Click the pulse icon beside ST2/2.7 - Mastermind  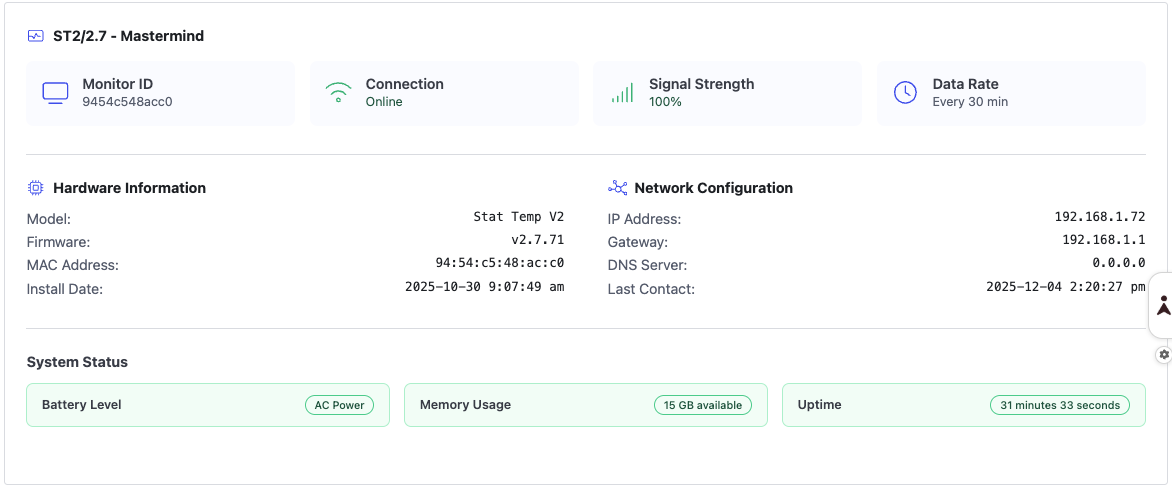(36, 36)
